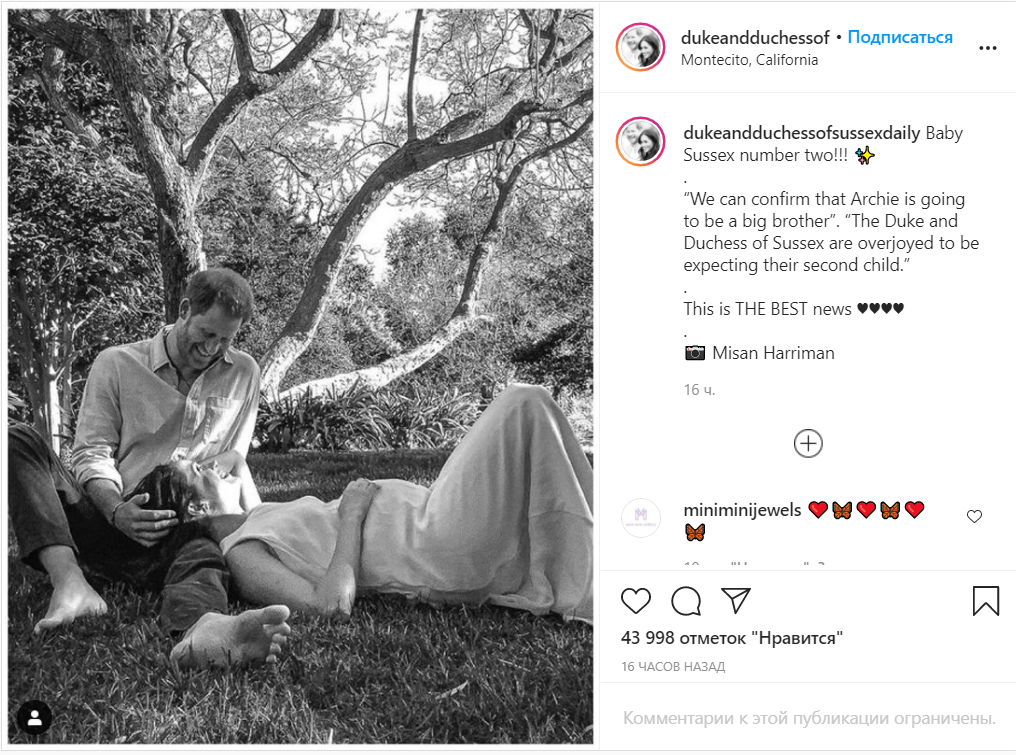Screen dimensions: 1016x755
Task: Click the Подписаться follow link
Action: pyautogui.click(x=900, y=38)
